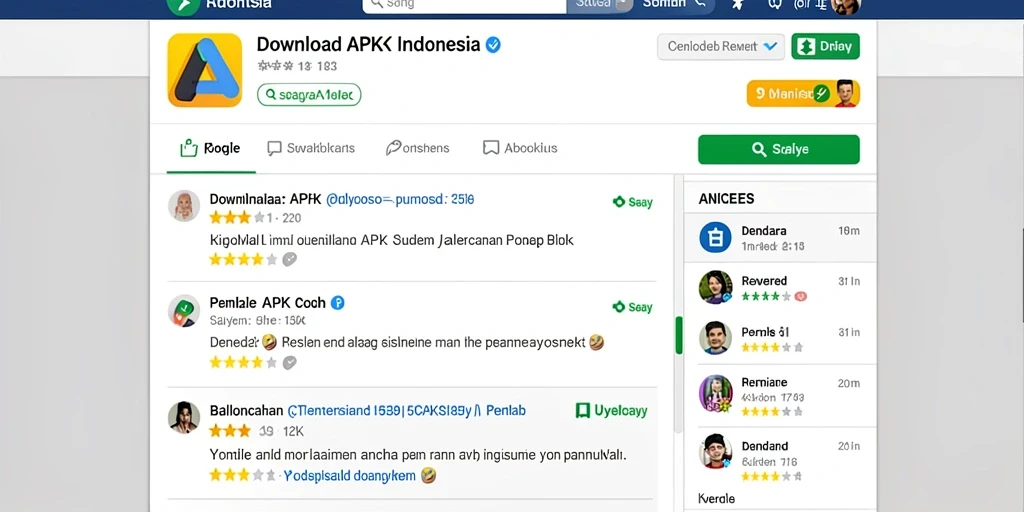Click the green Uyelcayy bookmark button
The image size is (1024, 512).
click(611, 410)
